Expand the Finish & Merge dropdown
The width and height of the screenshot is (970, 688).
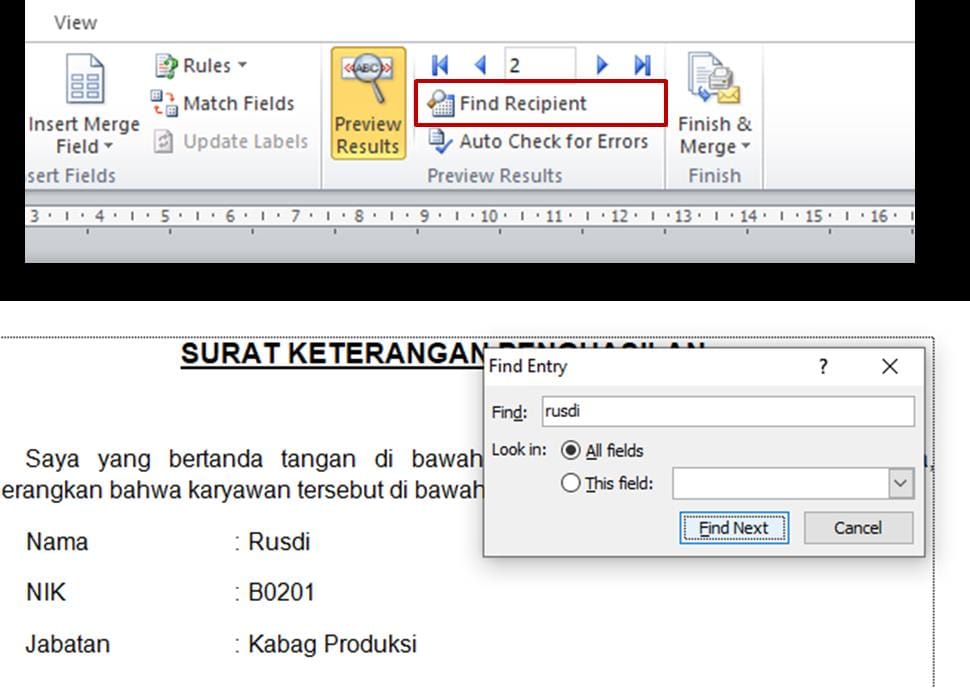[714, 136]
